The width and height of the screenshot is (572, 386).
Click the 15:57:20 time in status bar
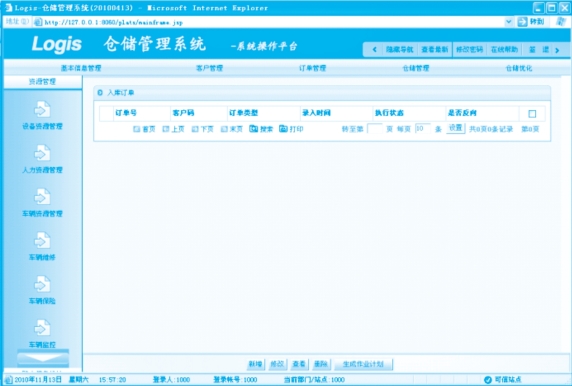coord(112,380)
